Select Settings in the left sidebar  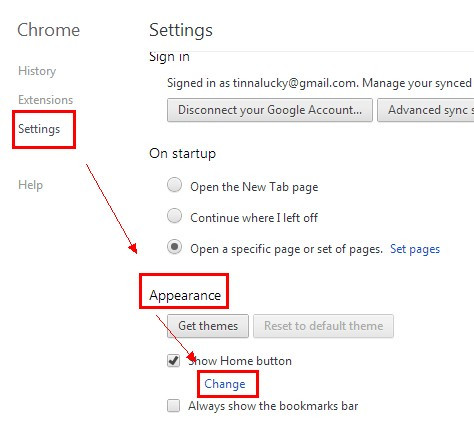tap(39, 129)
